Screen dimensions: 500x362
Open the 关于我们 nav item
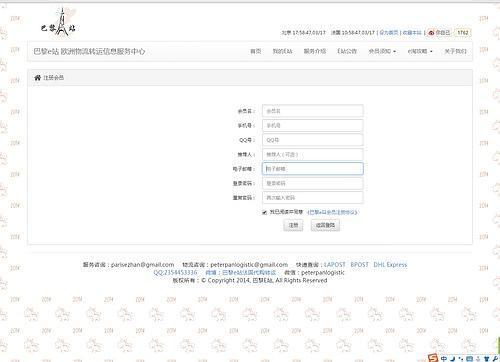click(x=455, y=51)
